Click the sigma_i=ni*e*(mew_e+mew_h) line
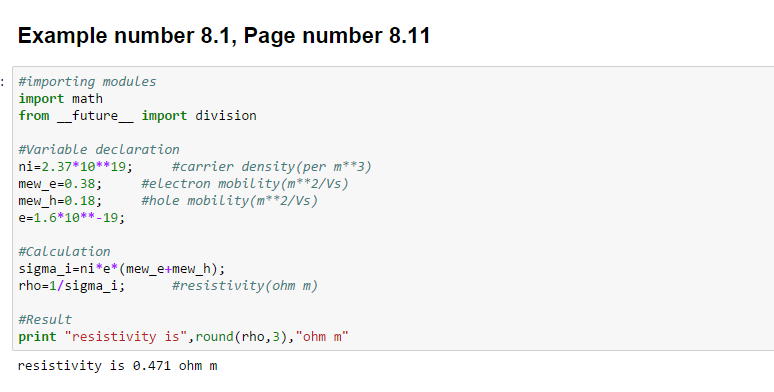Viewport: 774px width, 392px height. point(122,269)
